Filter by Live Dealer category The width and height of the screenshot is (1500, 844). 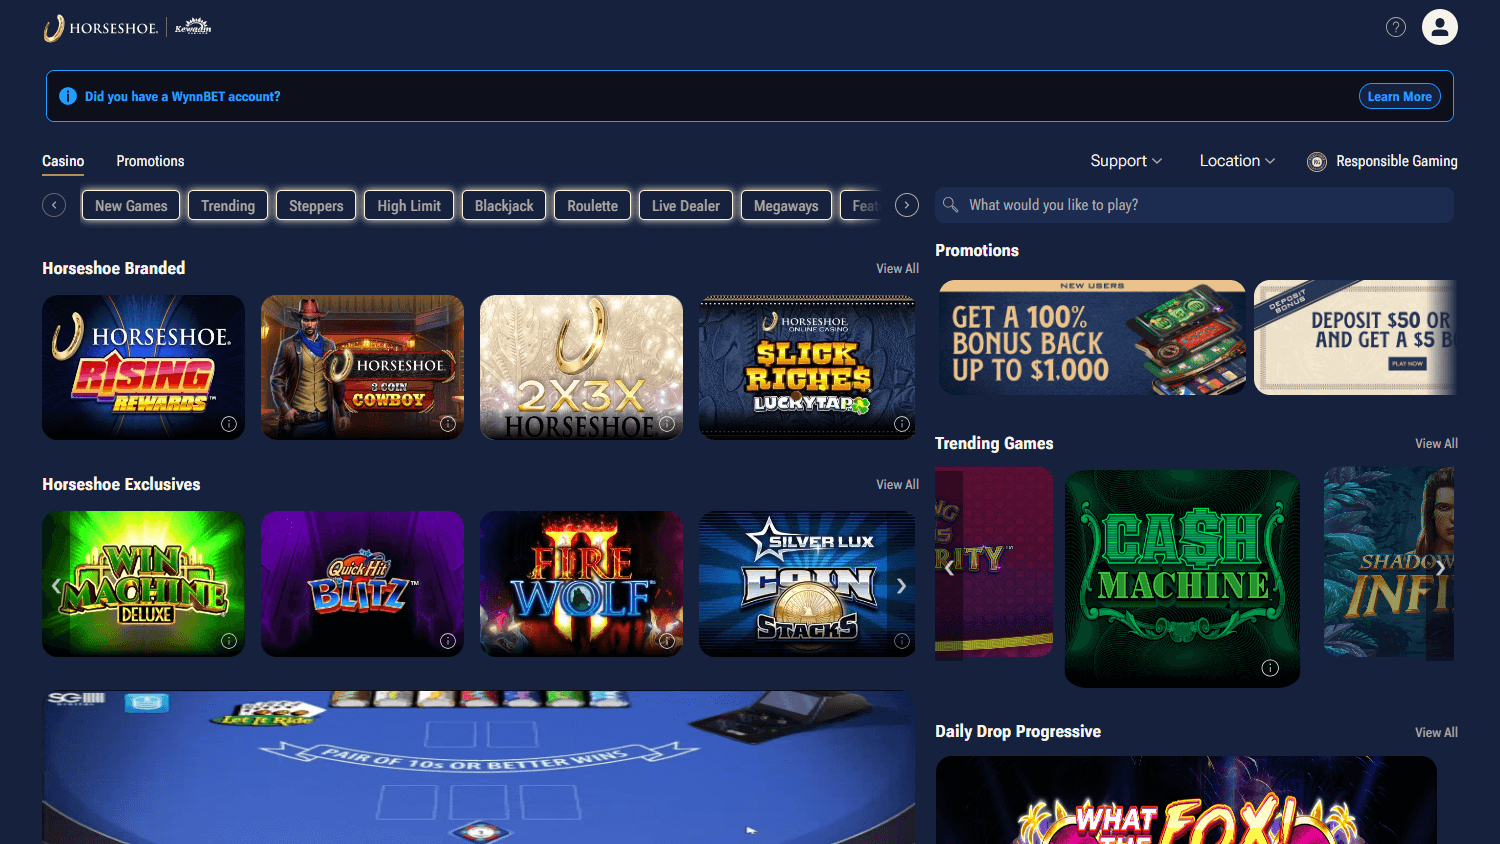pyautogui.click(x=686, y=205)
